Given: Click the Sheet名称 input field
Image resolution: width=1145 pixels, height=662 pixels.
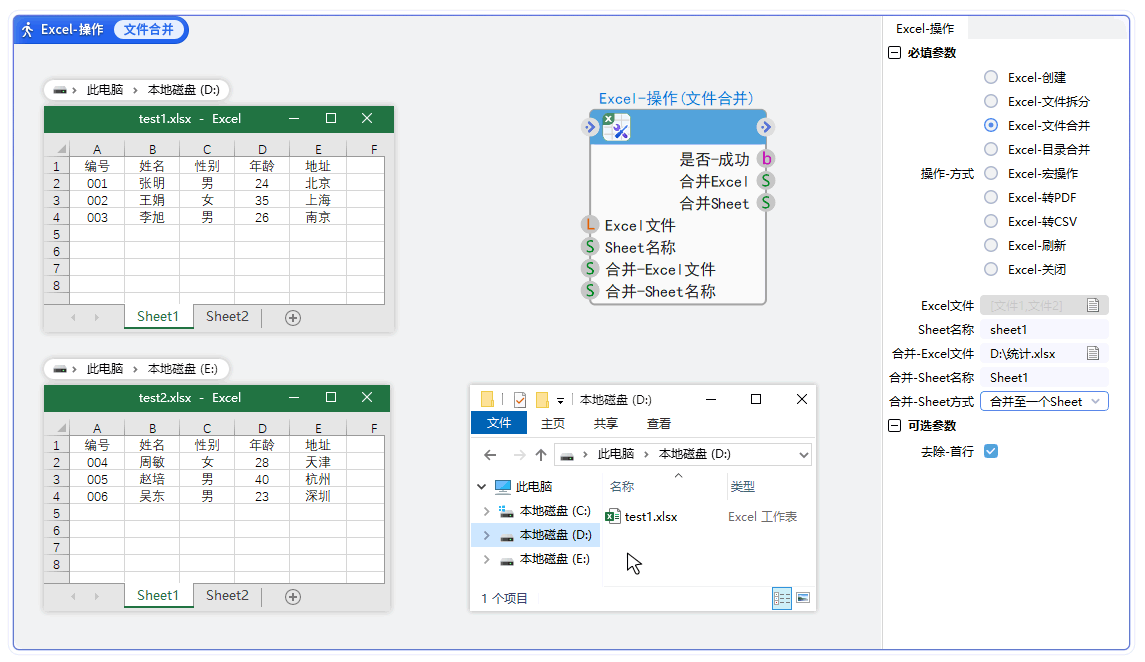Looking at the screenshot, I should pos(1043,330).
